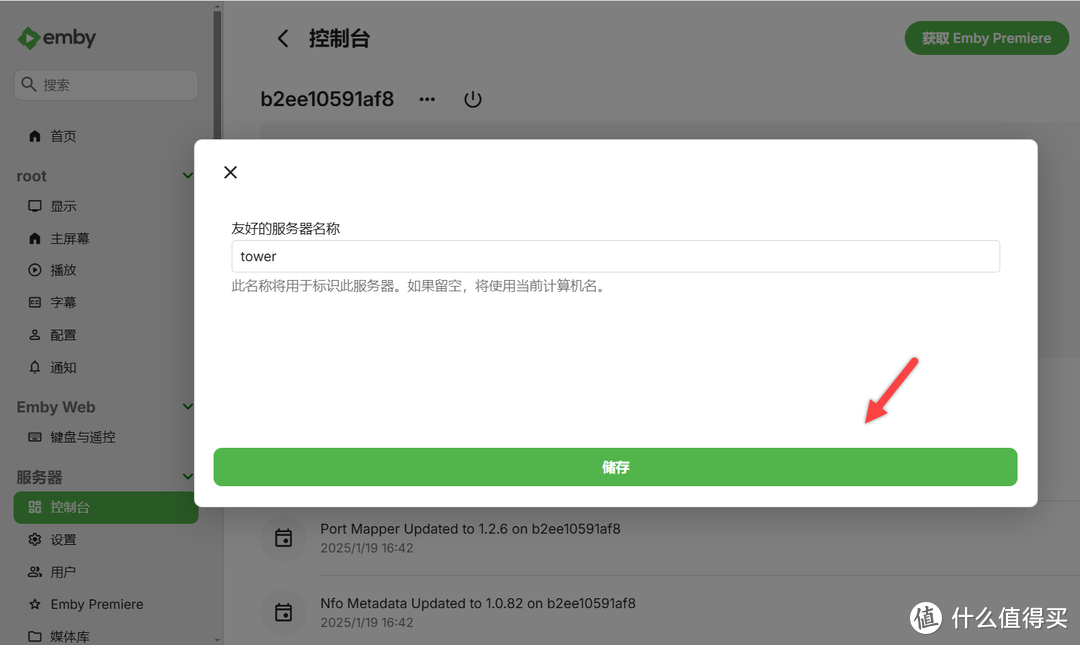Go back using the arrow beside 控制台

(x=283, y=39)
